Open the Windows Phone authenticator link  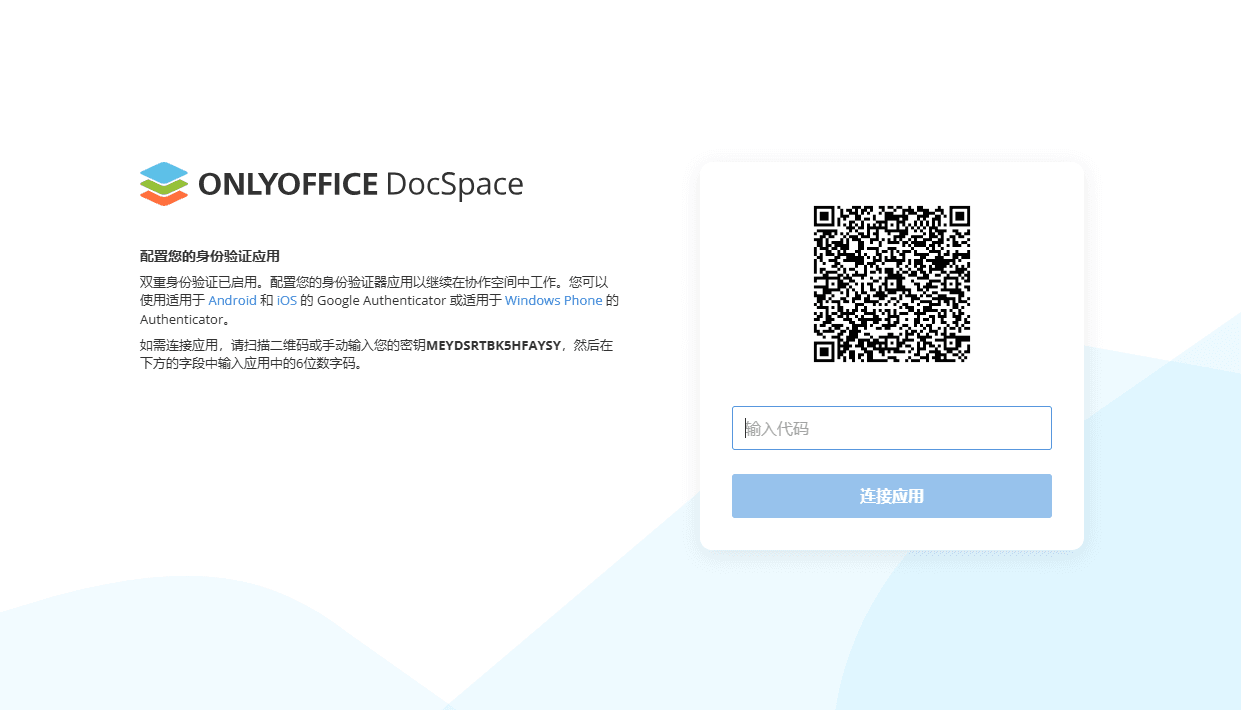point(554,300)
